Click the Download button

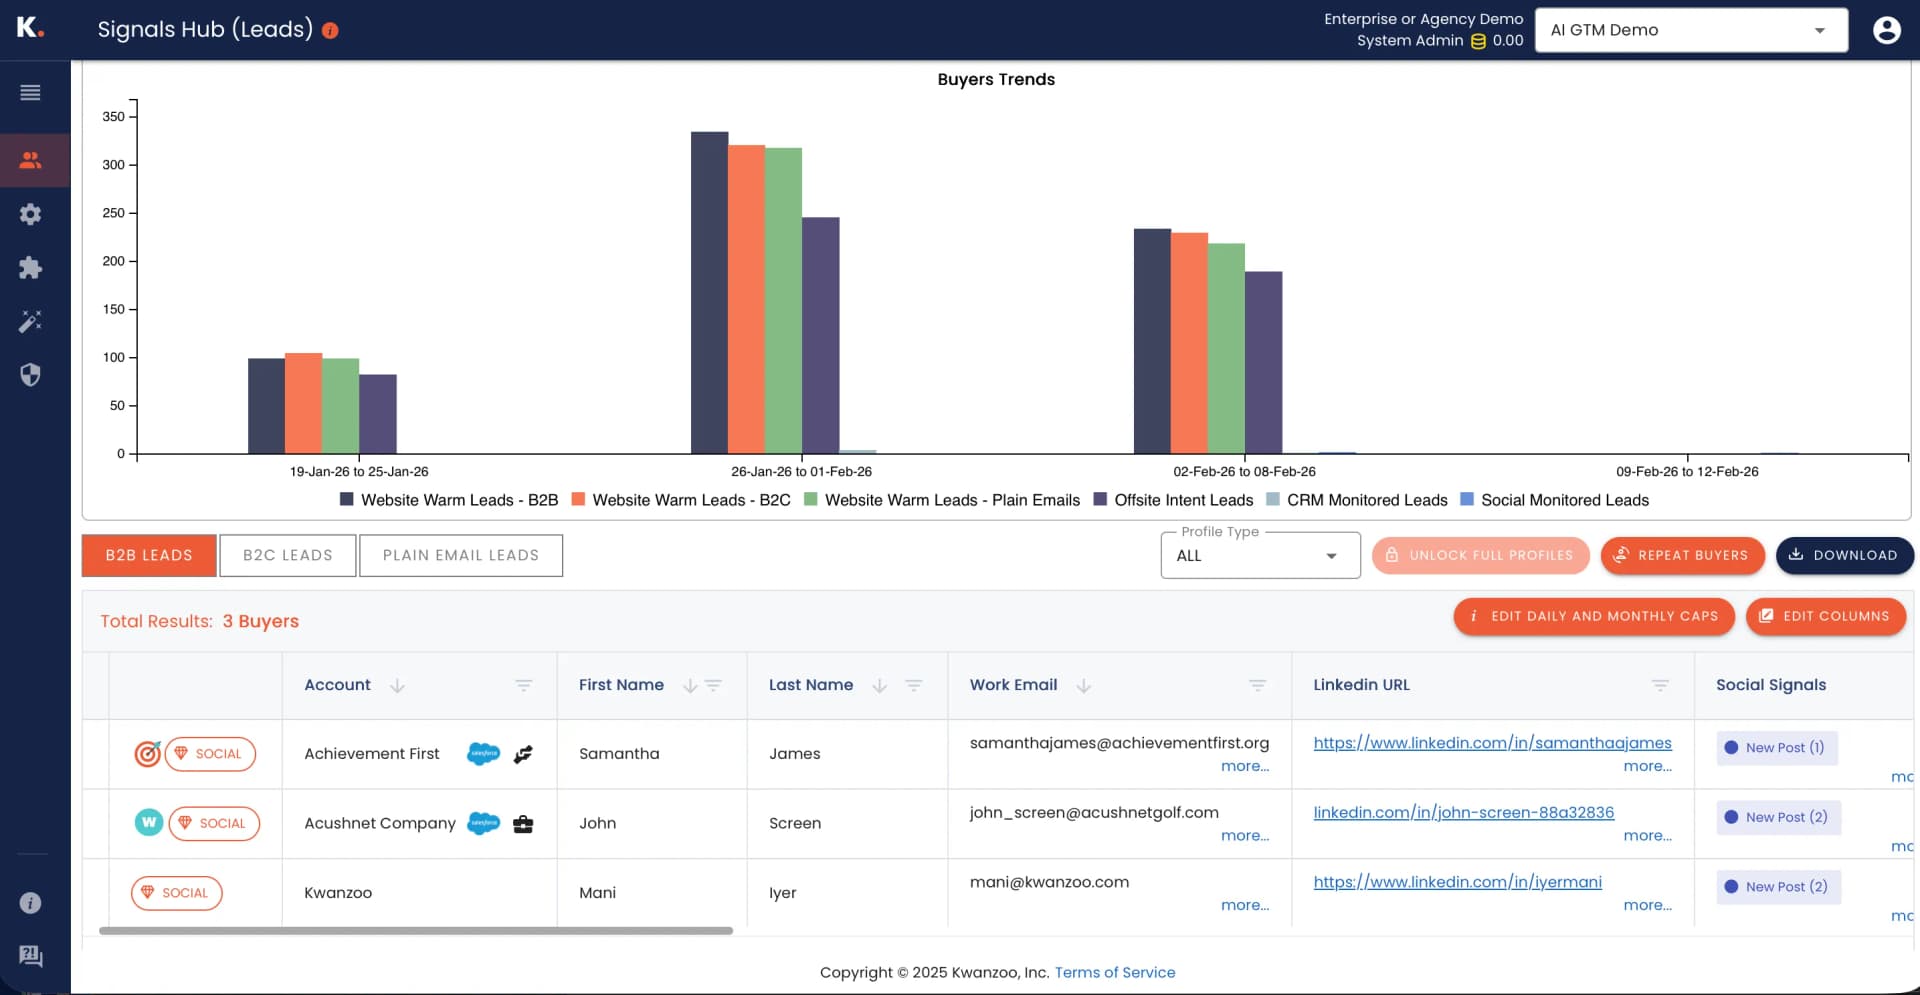tap(1844, 556)
